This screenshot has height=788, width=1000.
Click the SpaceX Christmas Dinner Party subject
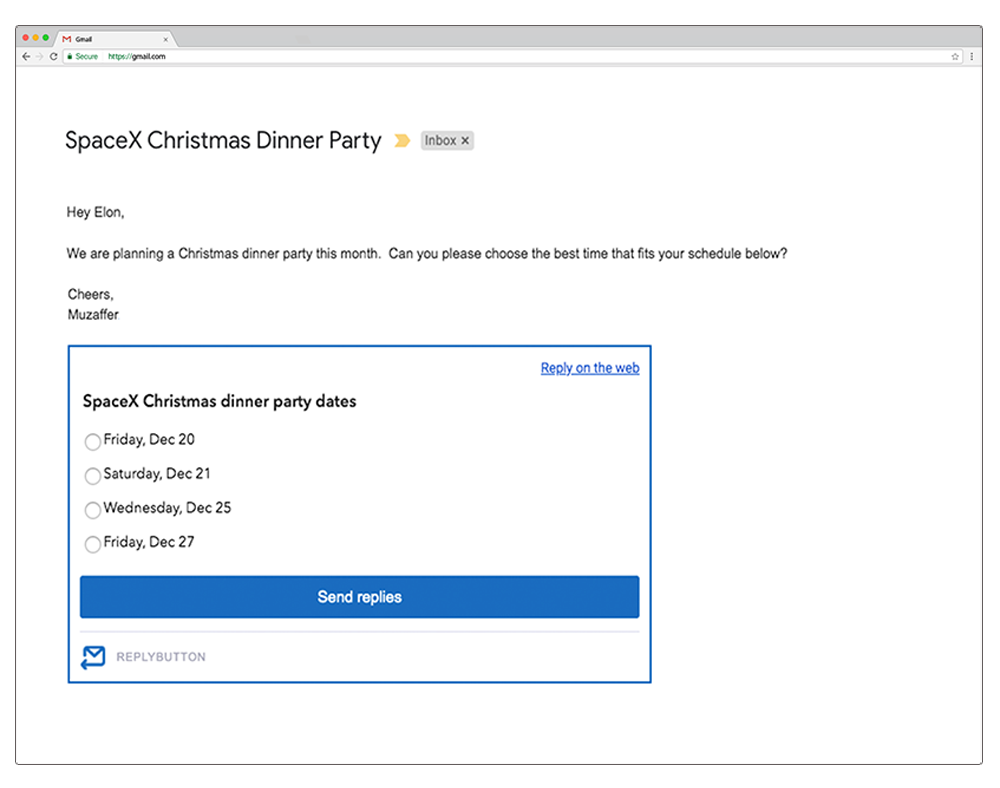tap(223, 140)
